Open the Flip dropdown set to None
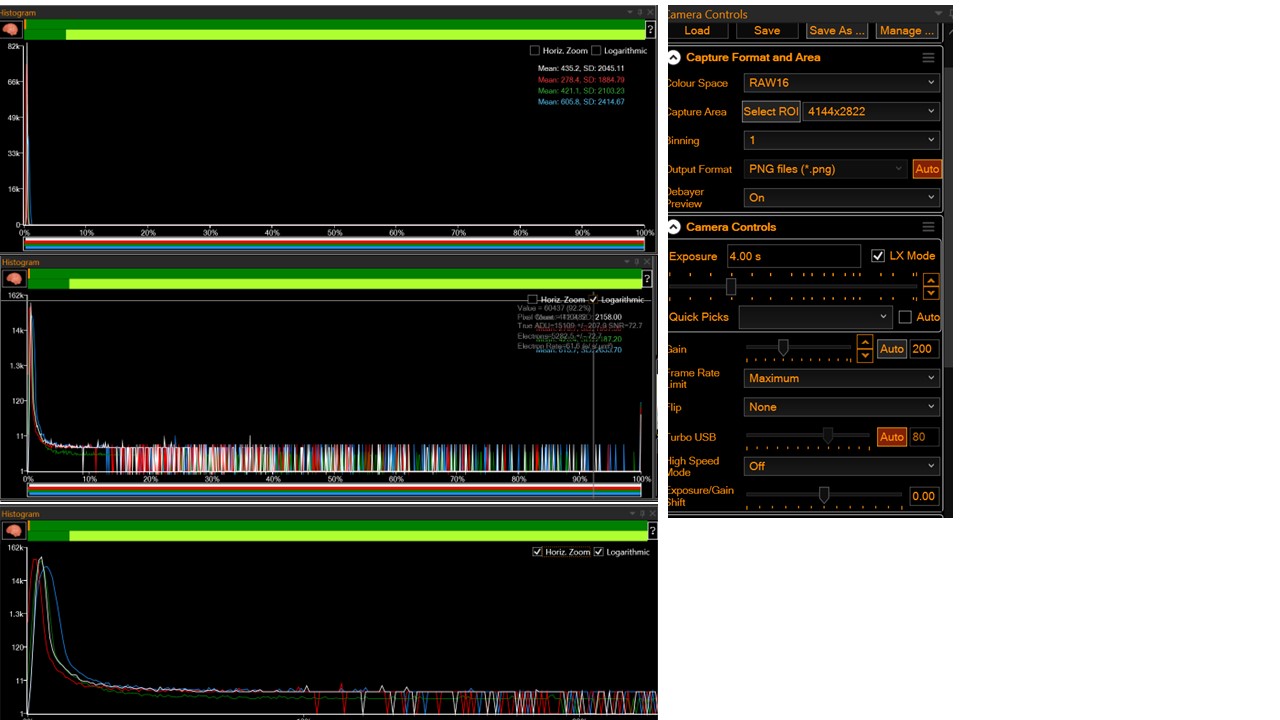Screen dimensions: 1280x720 [842, 407]
